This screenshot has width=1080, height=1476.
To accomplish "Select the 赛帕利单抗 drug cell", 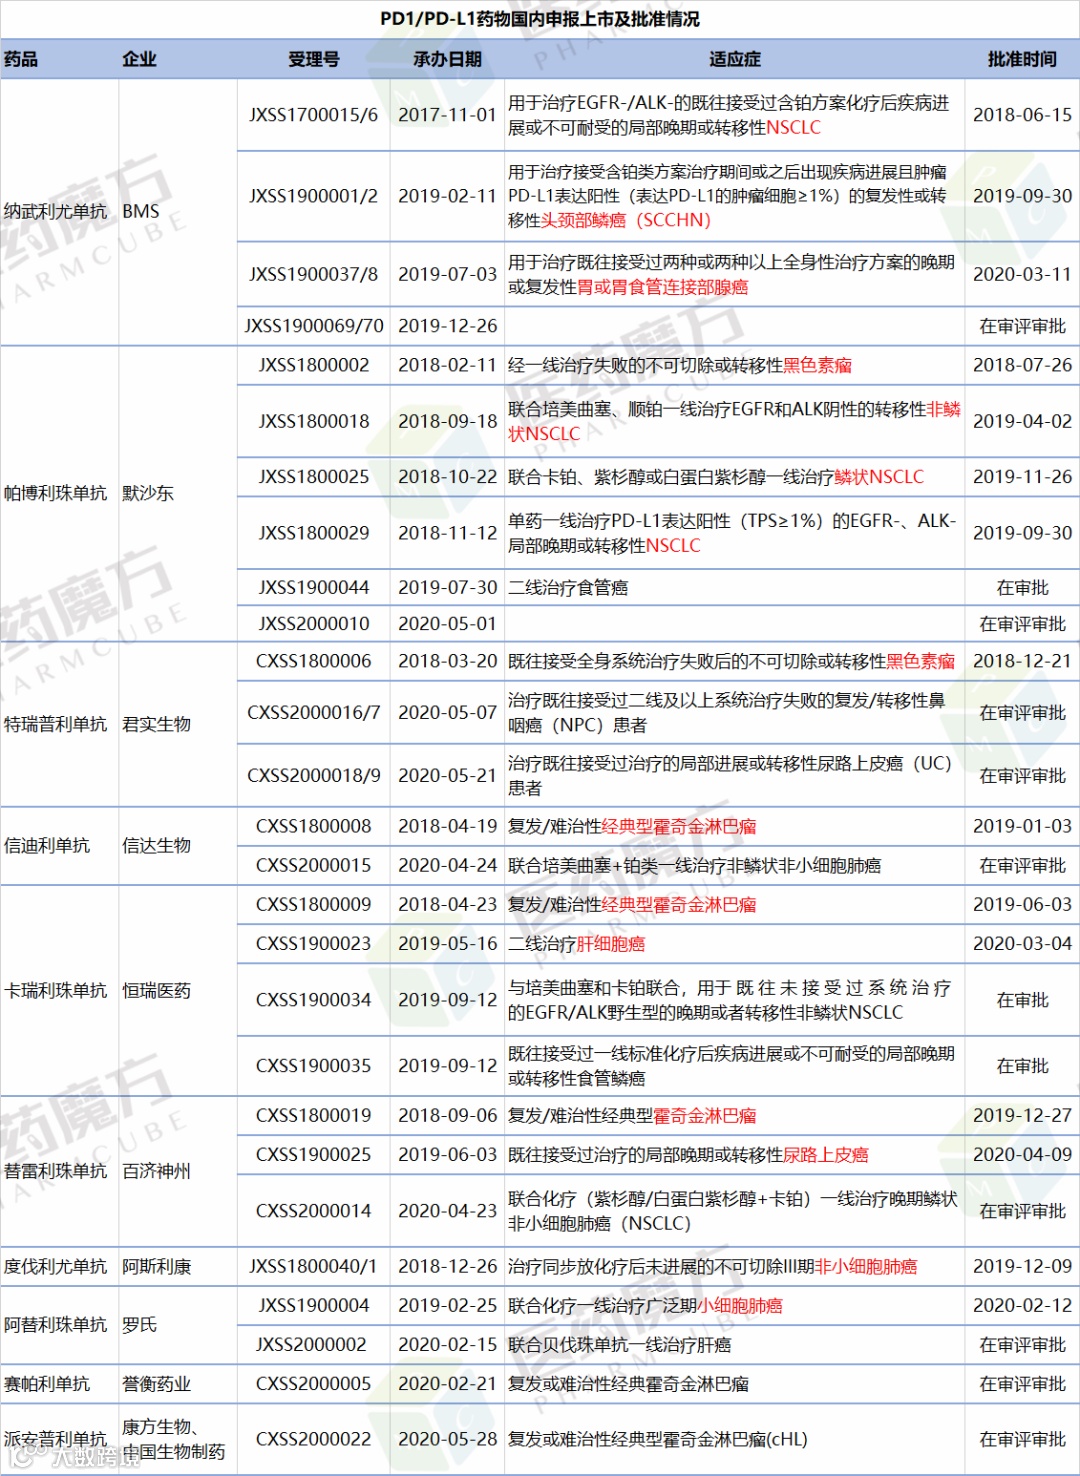I will tap(47, 1384).
